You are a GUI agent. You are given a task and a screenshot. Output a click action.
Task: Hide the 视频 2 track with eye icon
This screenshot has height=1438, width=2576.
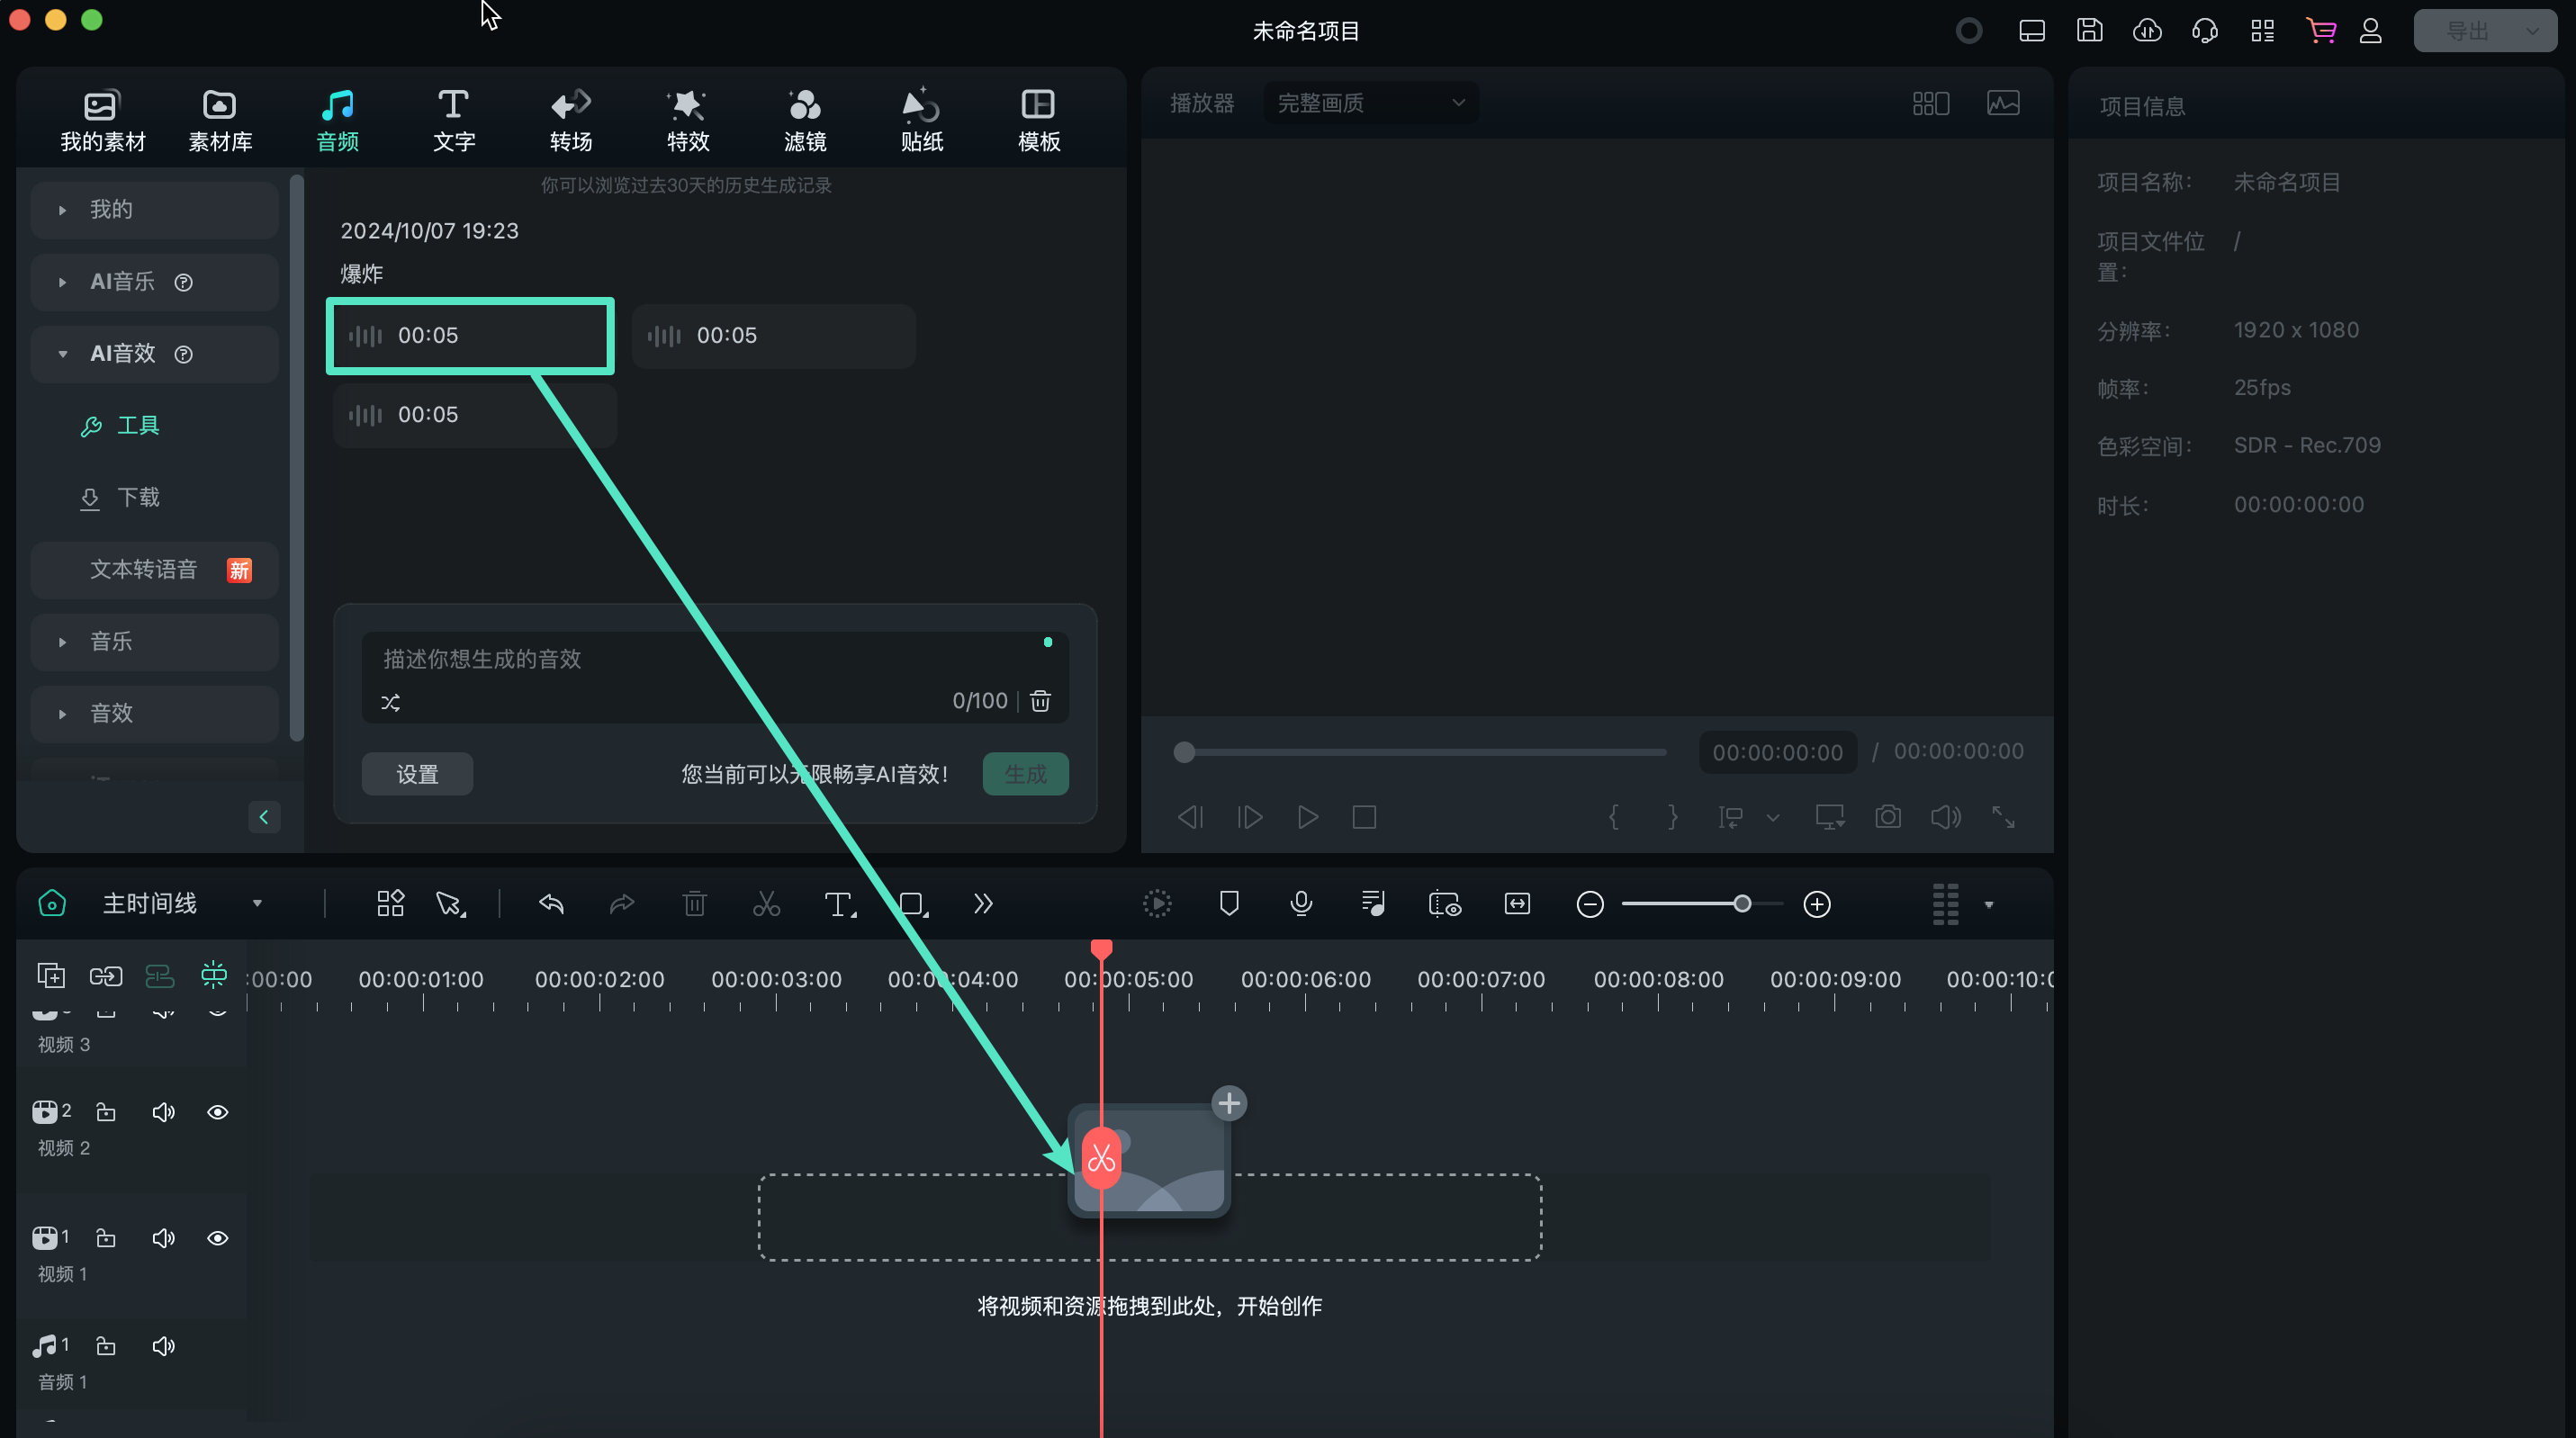(217, 1112)
